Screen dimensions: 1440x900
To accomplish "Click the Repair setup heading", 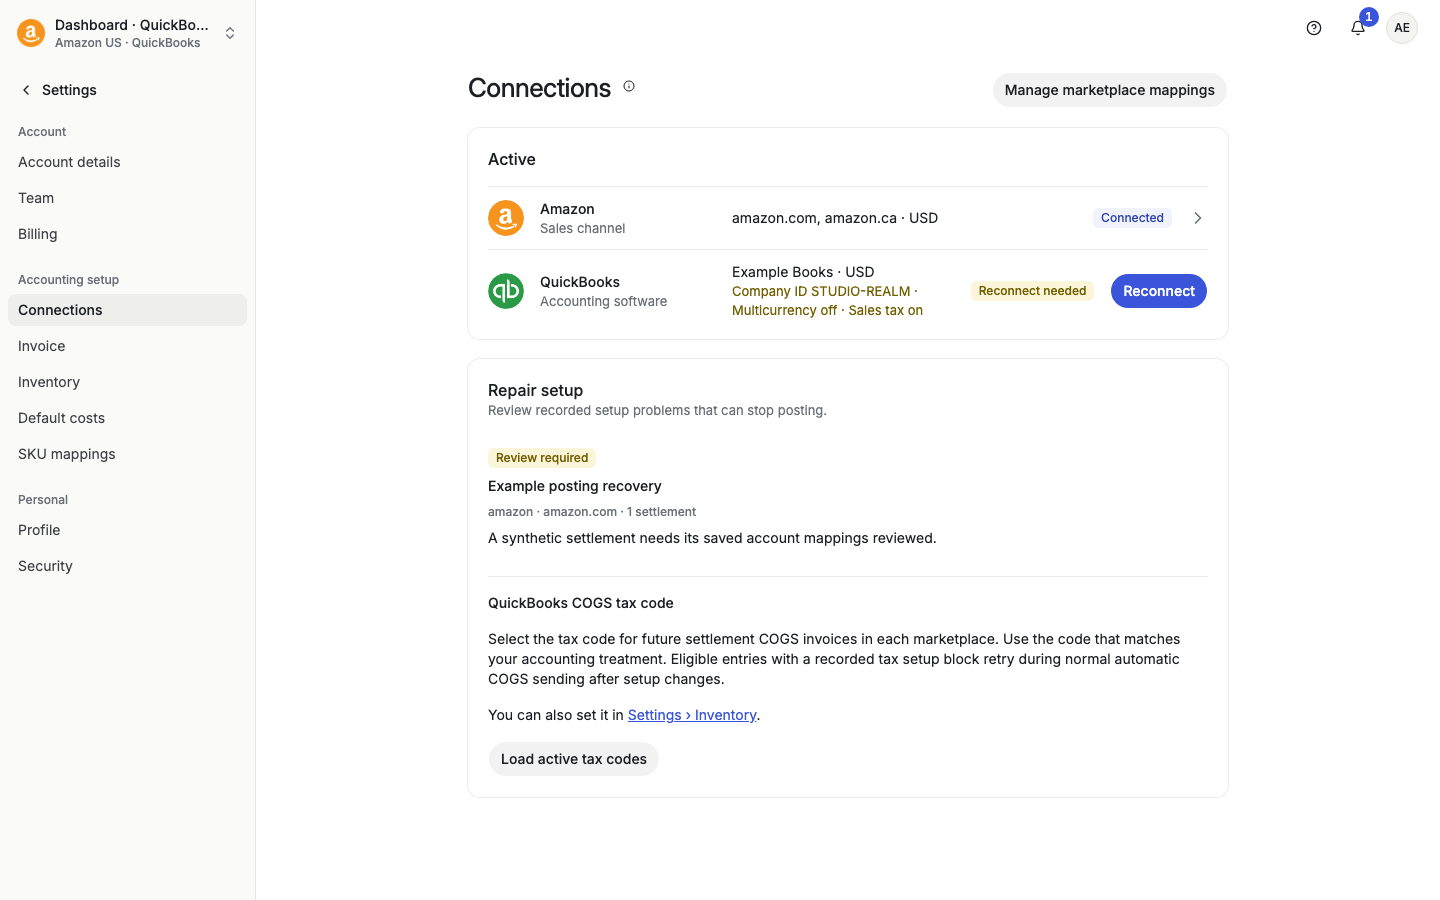I will tap(535, 390).
